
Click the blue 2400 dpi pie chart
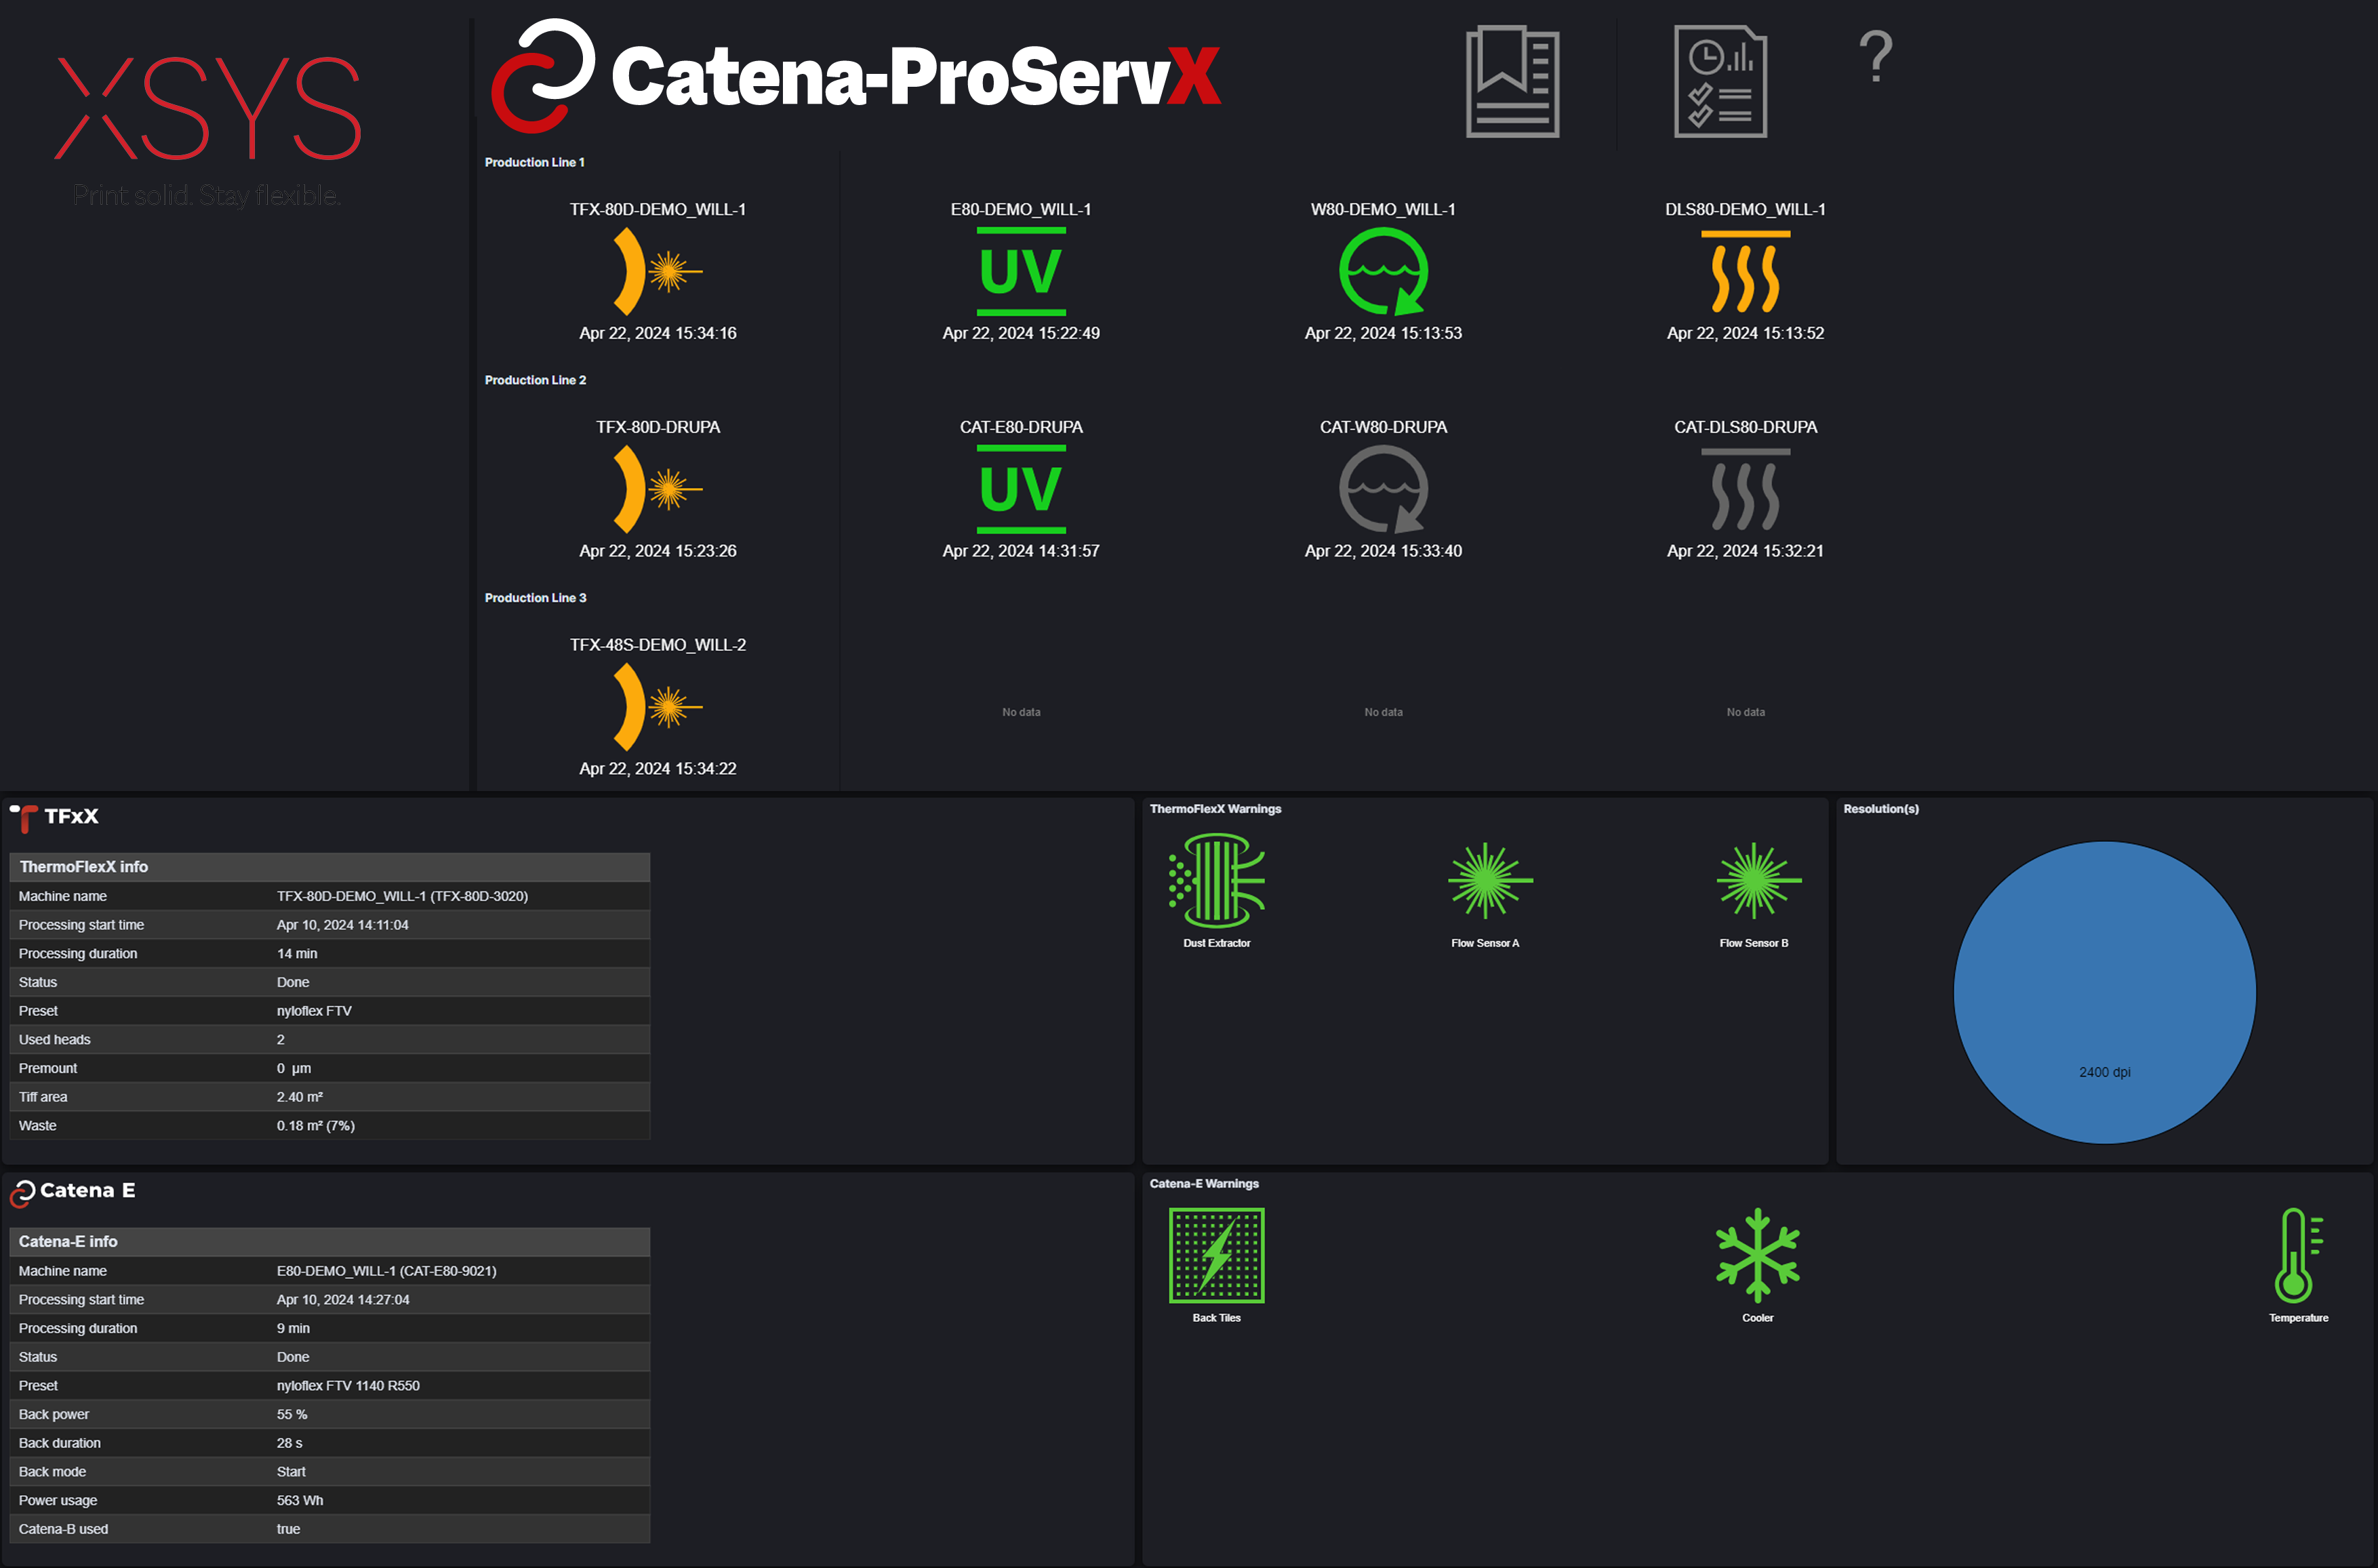click(2104, 992)
